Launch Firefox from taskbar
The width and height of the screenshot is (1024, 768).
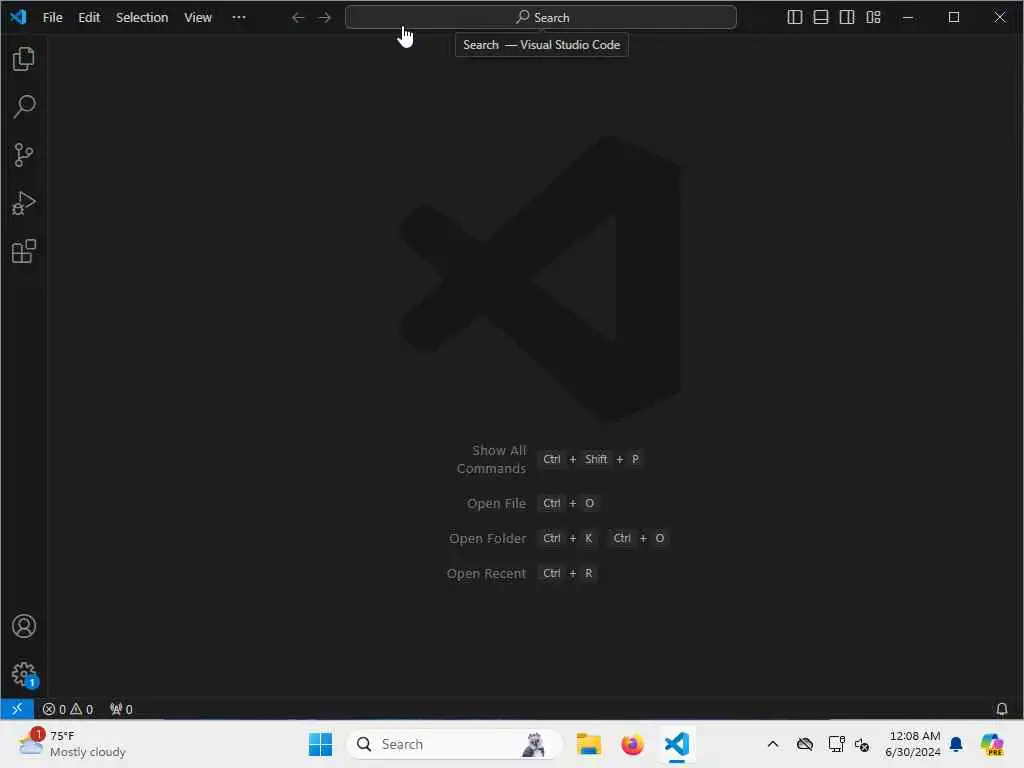tap(632, 744)
